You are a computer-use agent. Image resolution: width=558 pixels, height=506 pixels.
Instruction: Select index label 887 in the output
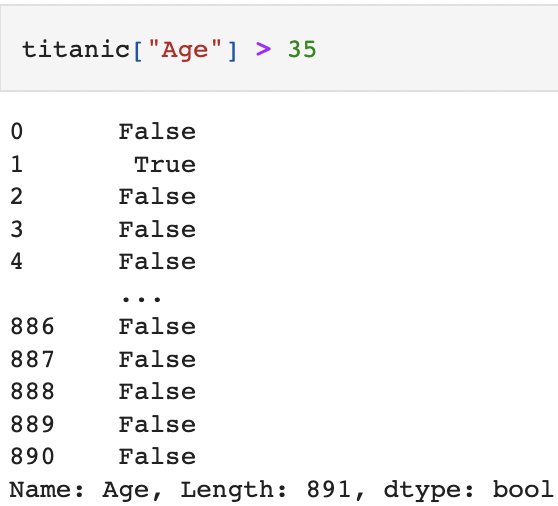click(x=32, y=359)
